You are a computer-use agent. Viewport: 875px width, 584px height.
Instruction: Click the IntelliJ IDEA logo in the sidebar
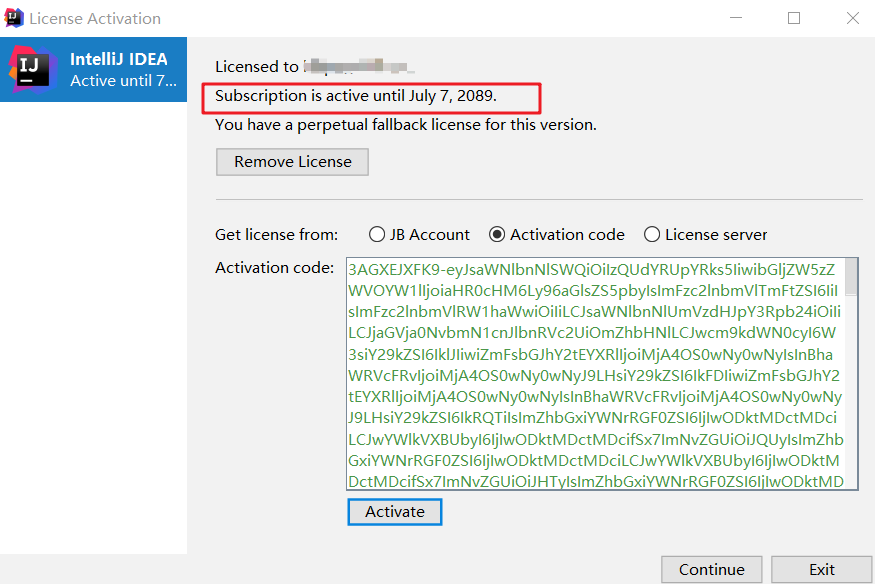(30, 69)
